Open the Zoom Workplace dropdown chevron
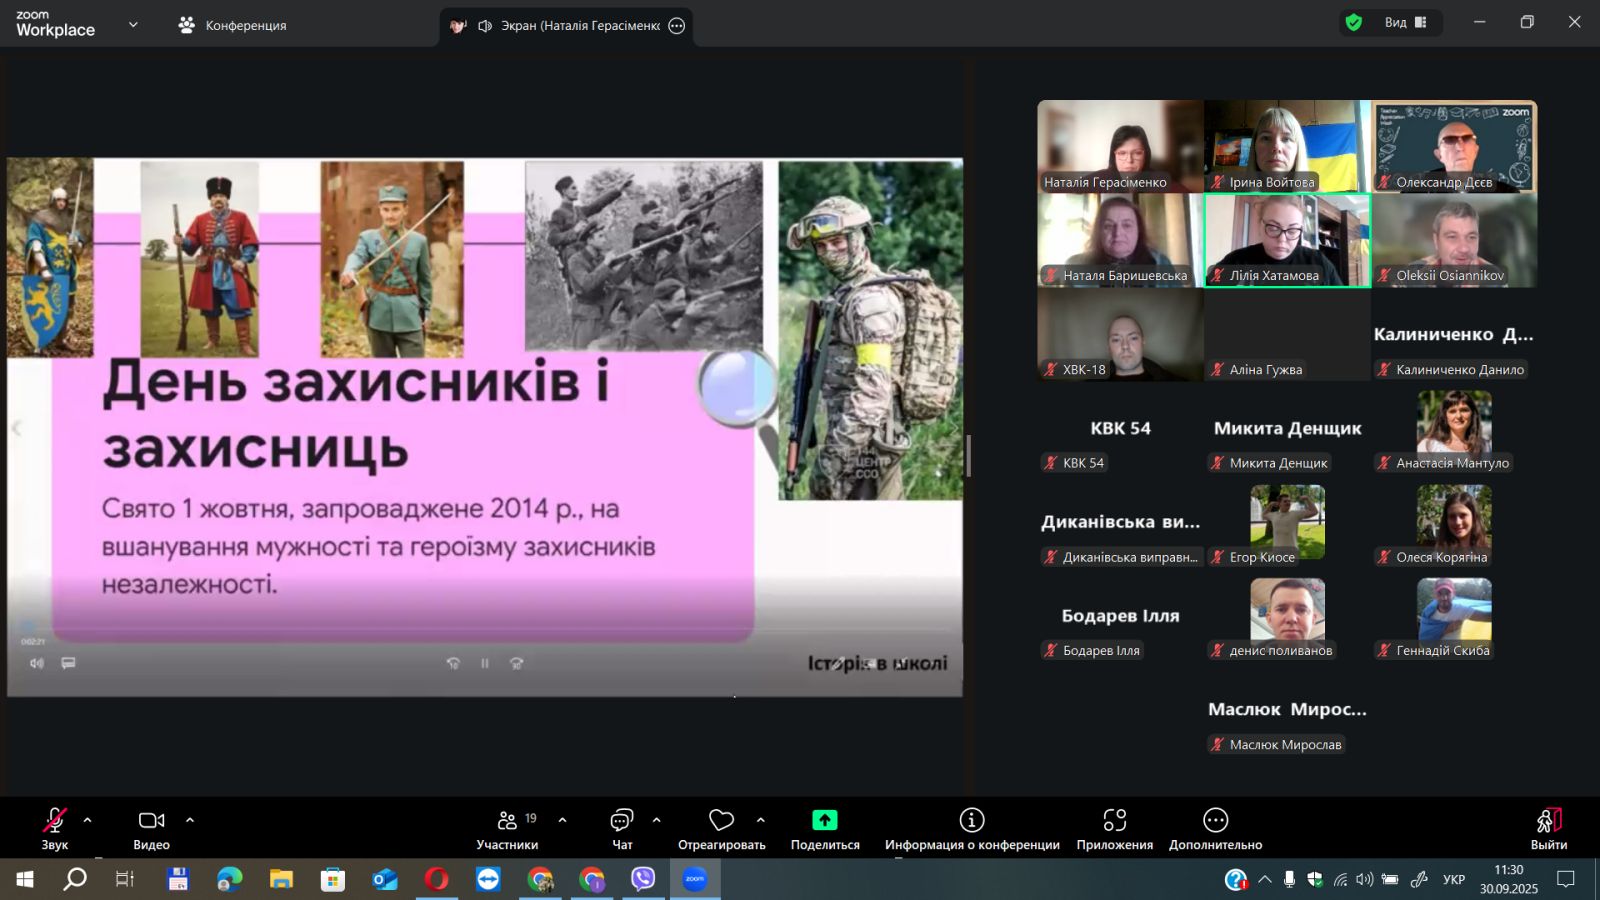The image size is (1600, 900). coord(133,25)
